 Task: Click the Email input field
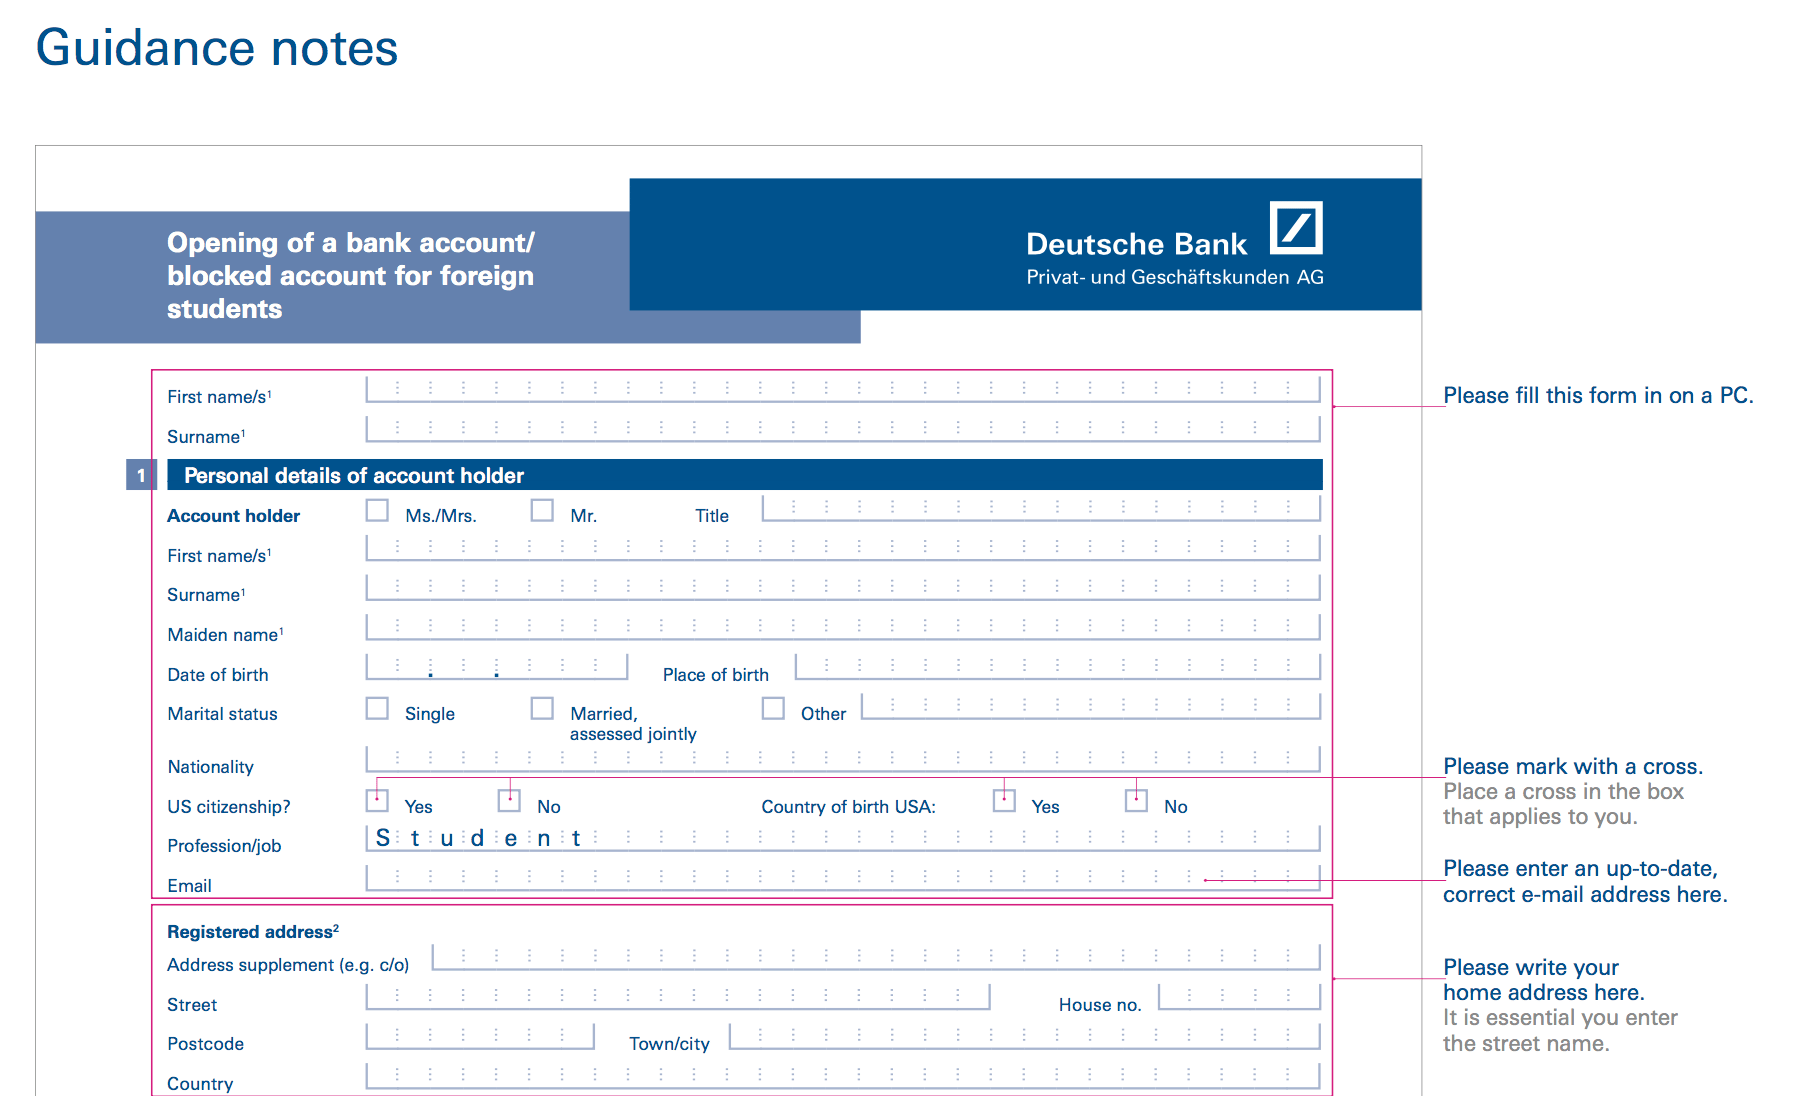click(843, 878)
